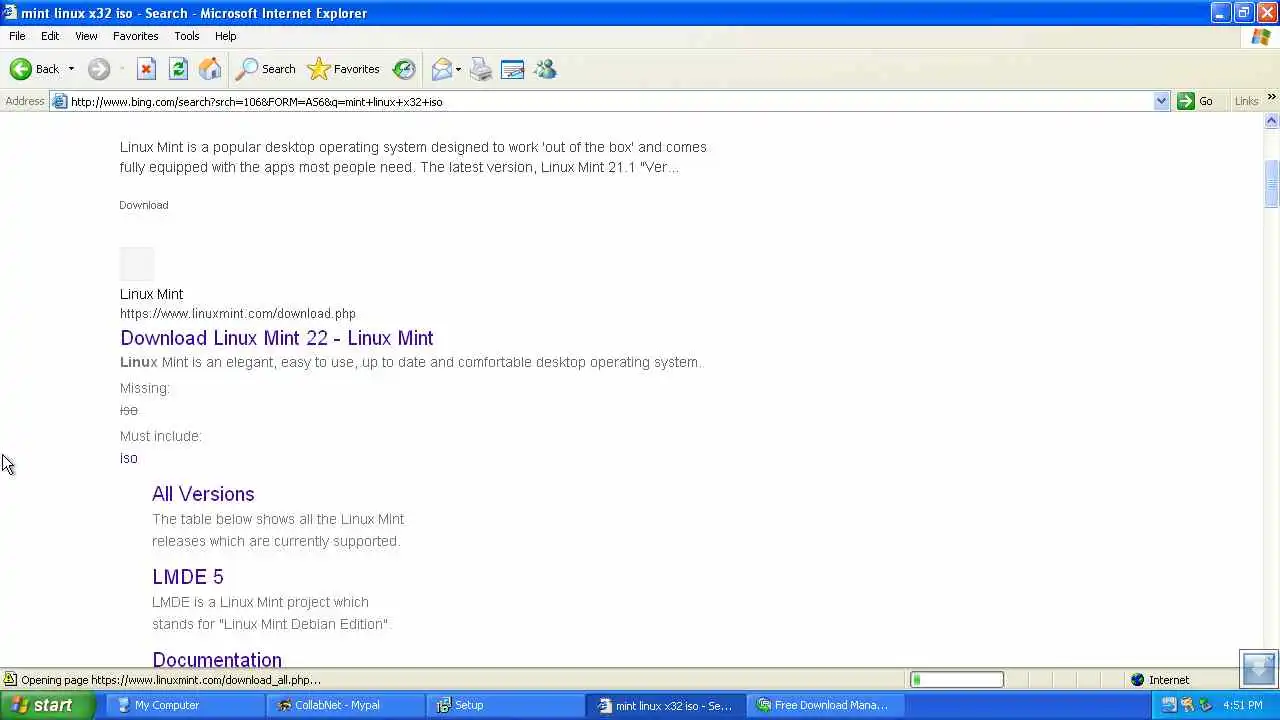Click the IE icon in title bar
This screenshot has height=720, width=1280.
[x=9, y=13]
